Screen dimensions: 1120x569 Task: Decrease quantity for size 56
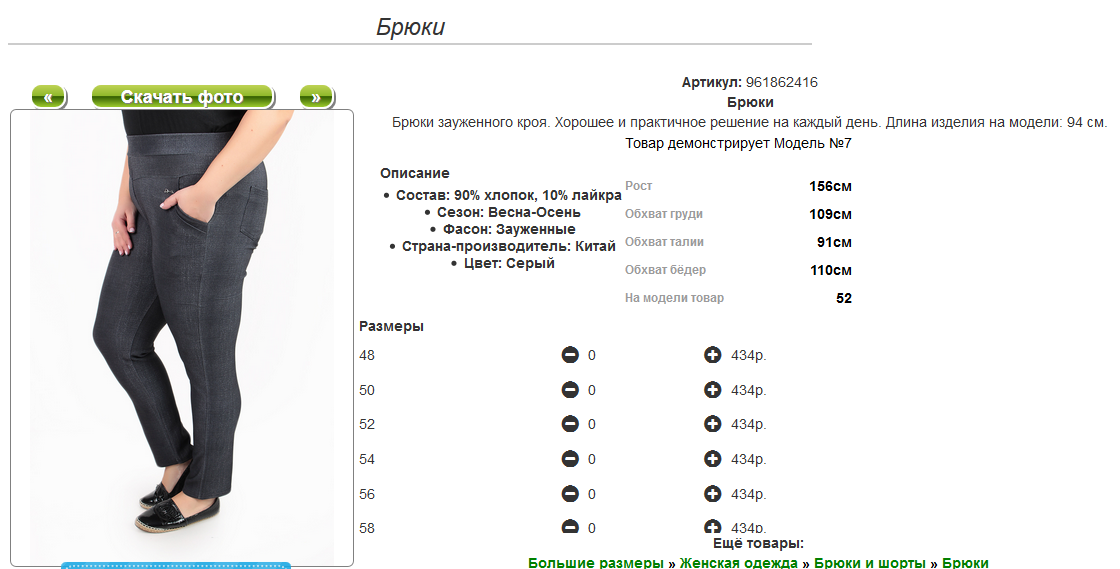[x=570, y=493]
